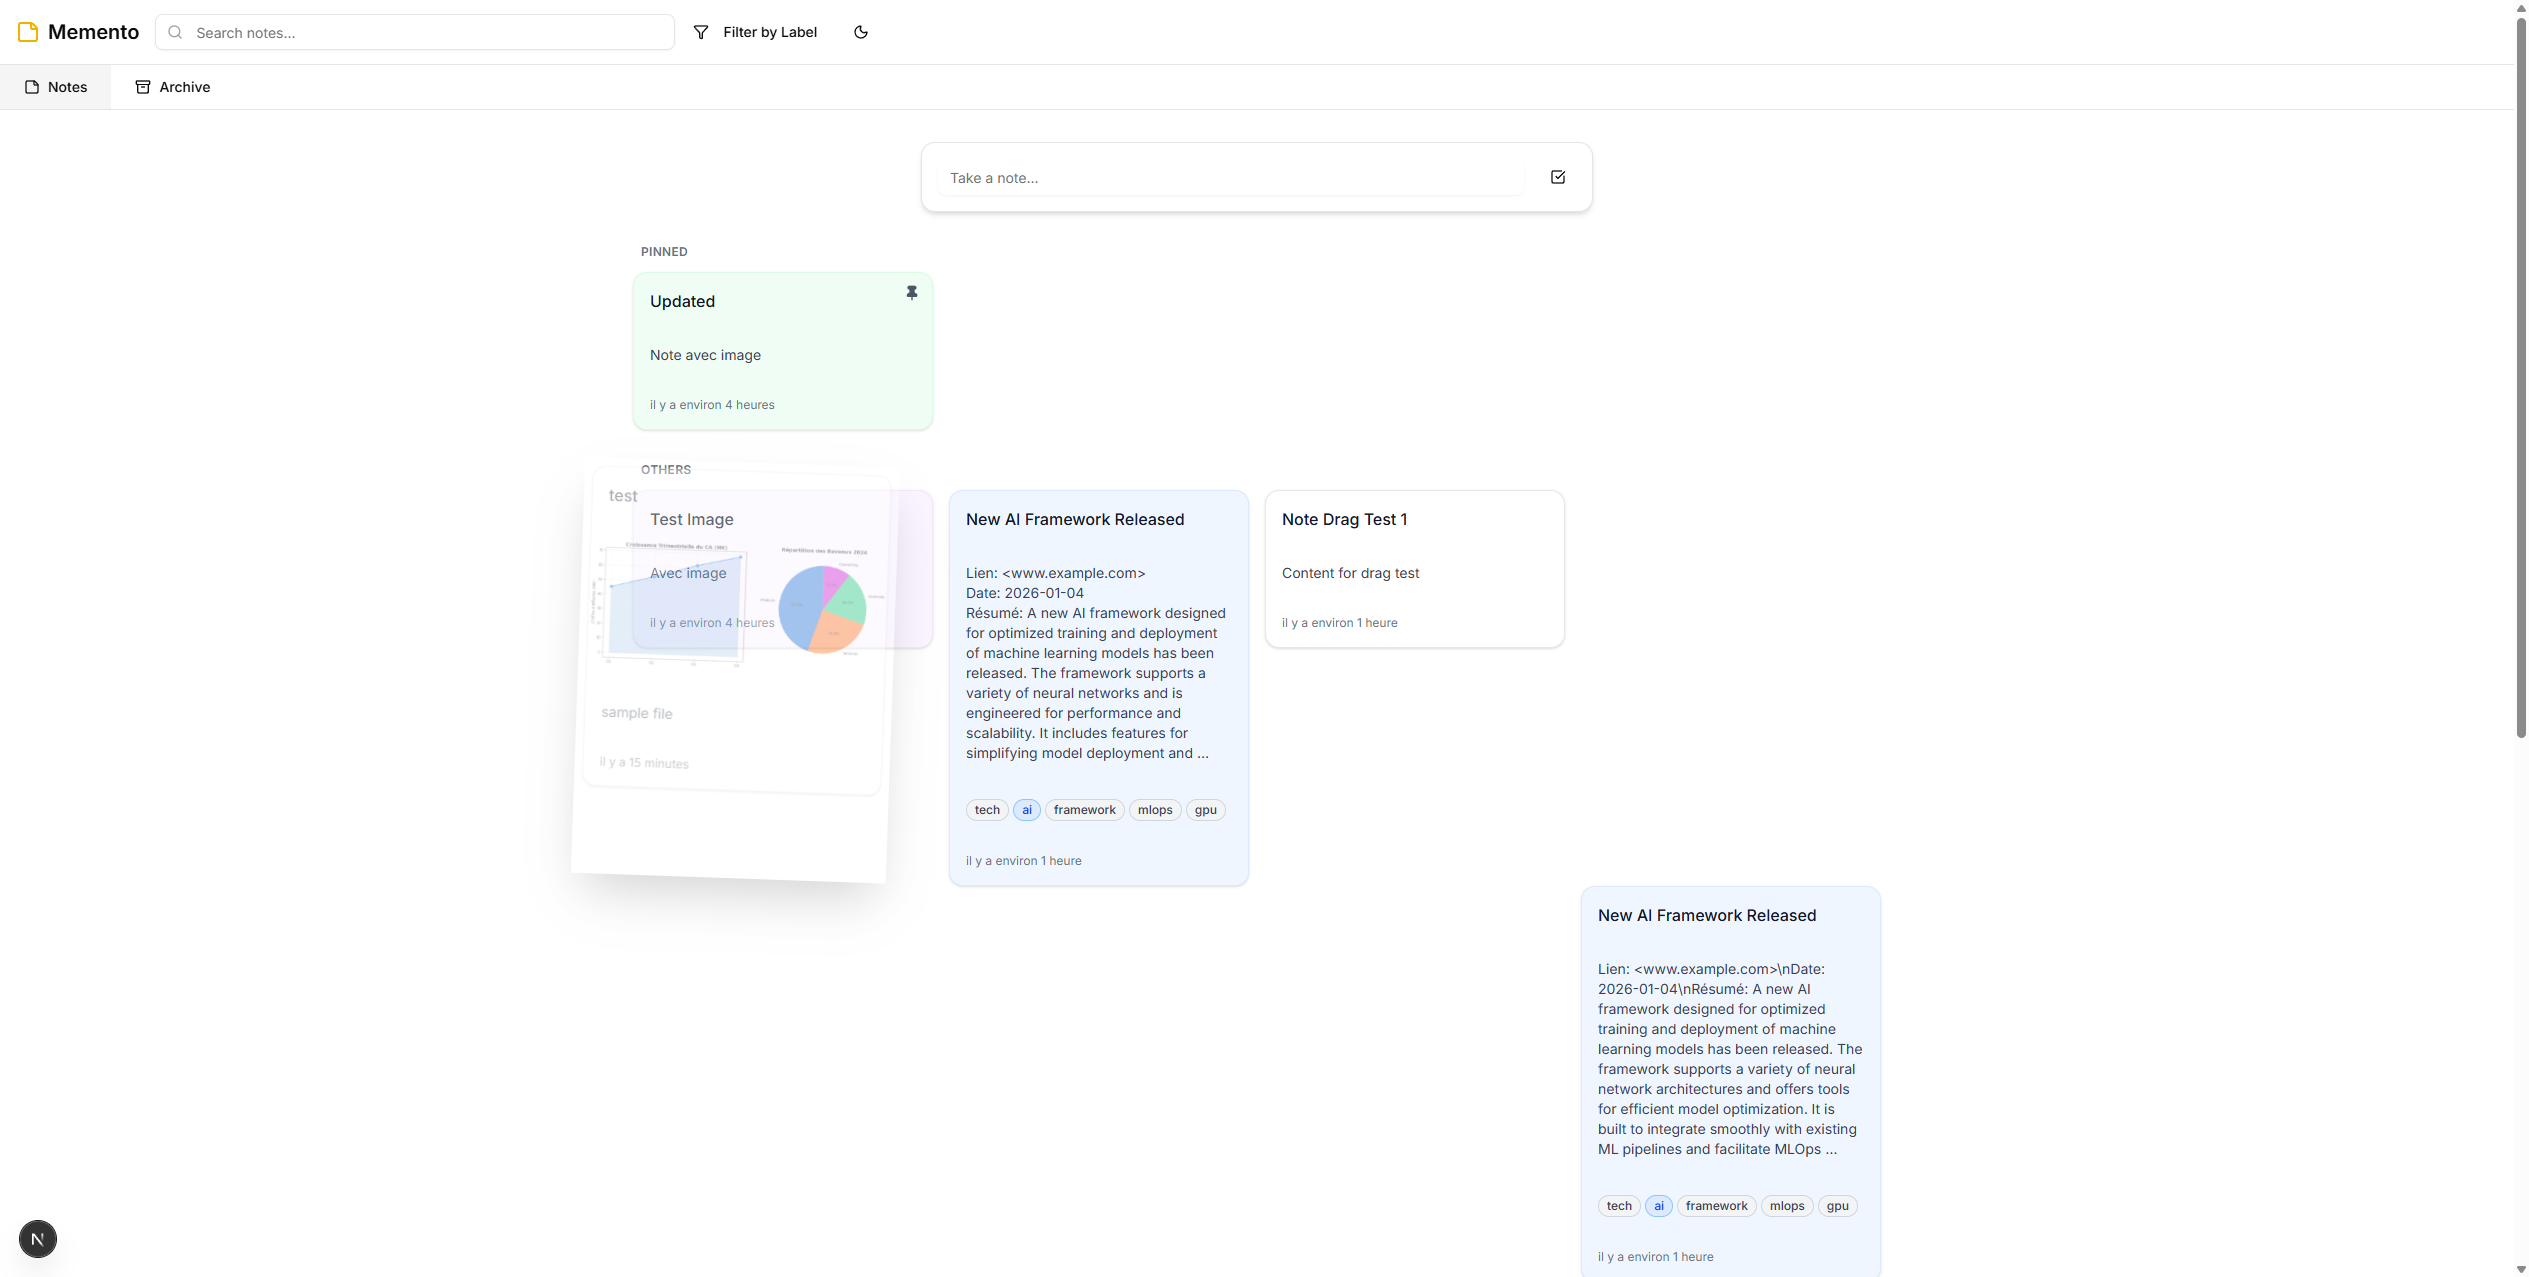Click the Take a note field
This screenshot has width=2529, height=1277.
1230,178
